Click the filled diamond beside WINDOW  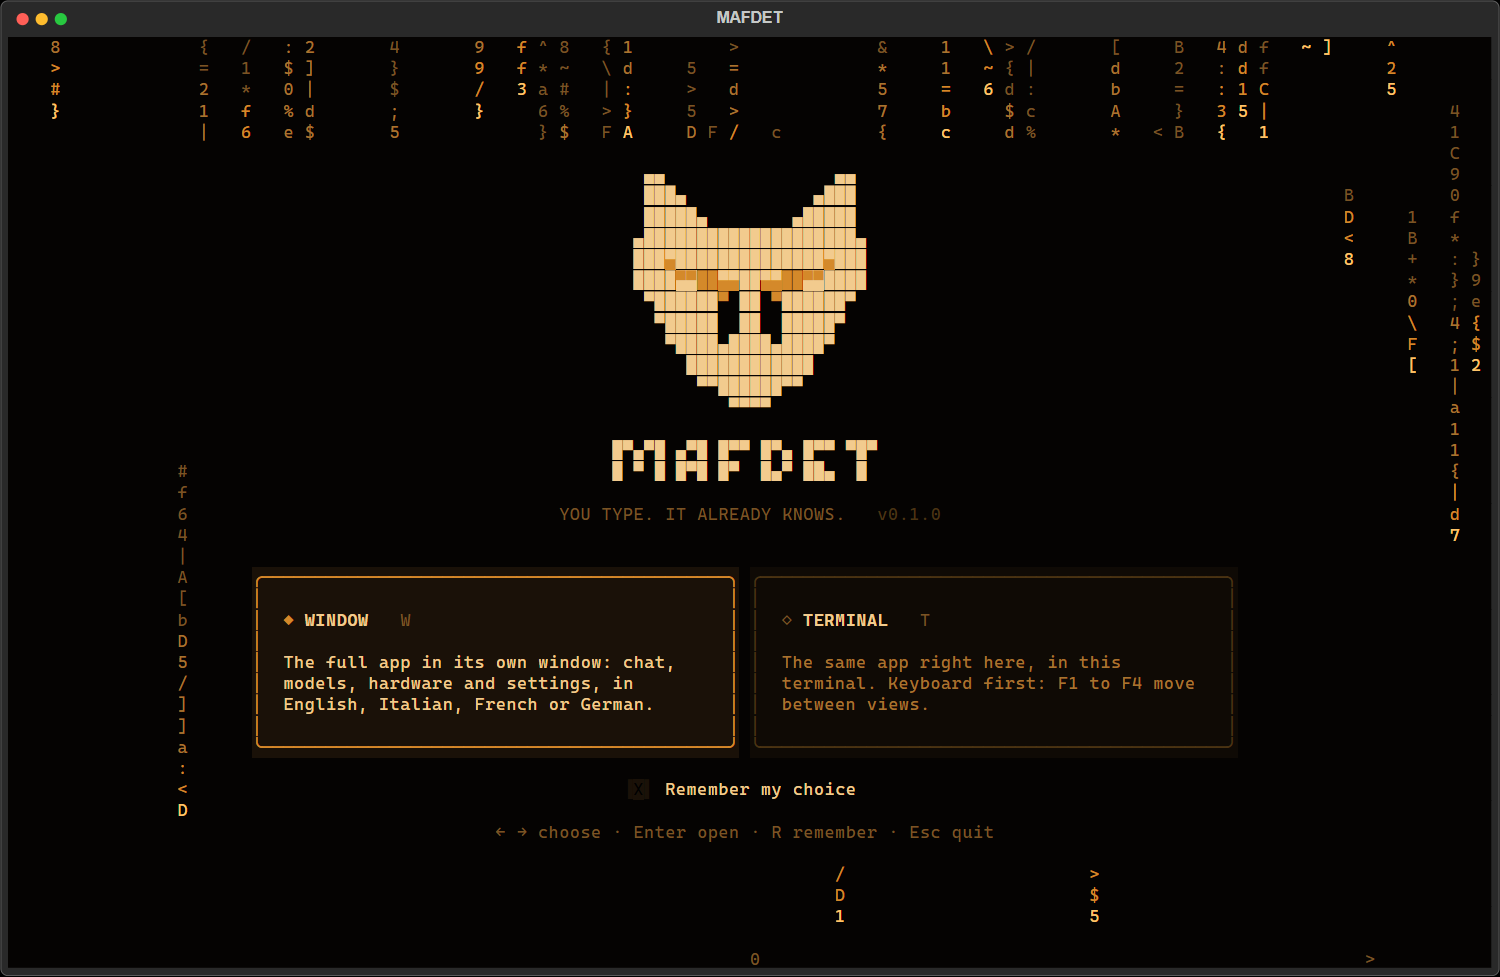[x=288, y=620]
